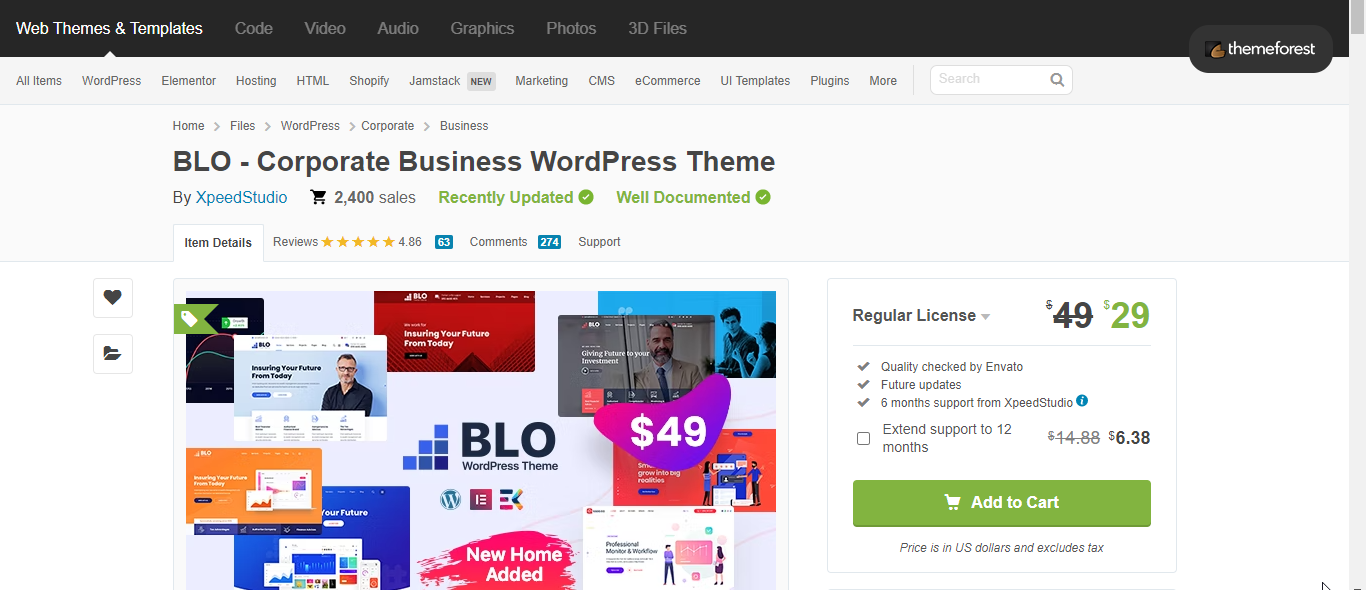Select Shopify category
This screenshot has height=590, width=1366.
[x=369, y=81]
